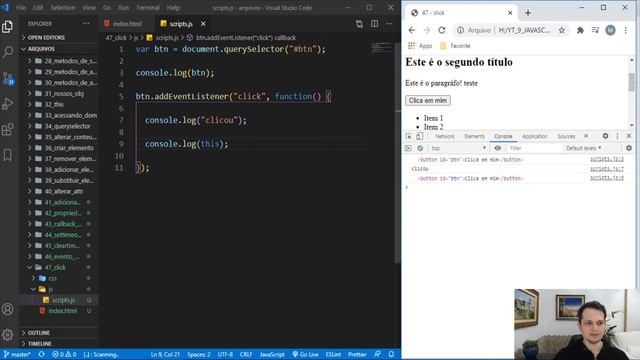Image resolution: width=640 pixels, height=360 pixels.
Task: Click in the console Filter field
Action: tap(535, 148)
